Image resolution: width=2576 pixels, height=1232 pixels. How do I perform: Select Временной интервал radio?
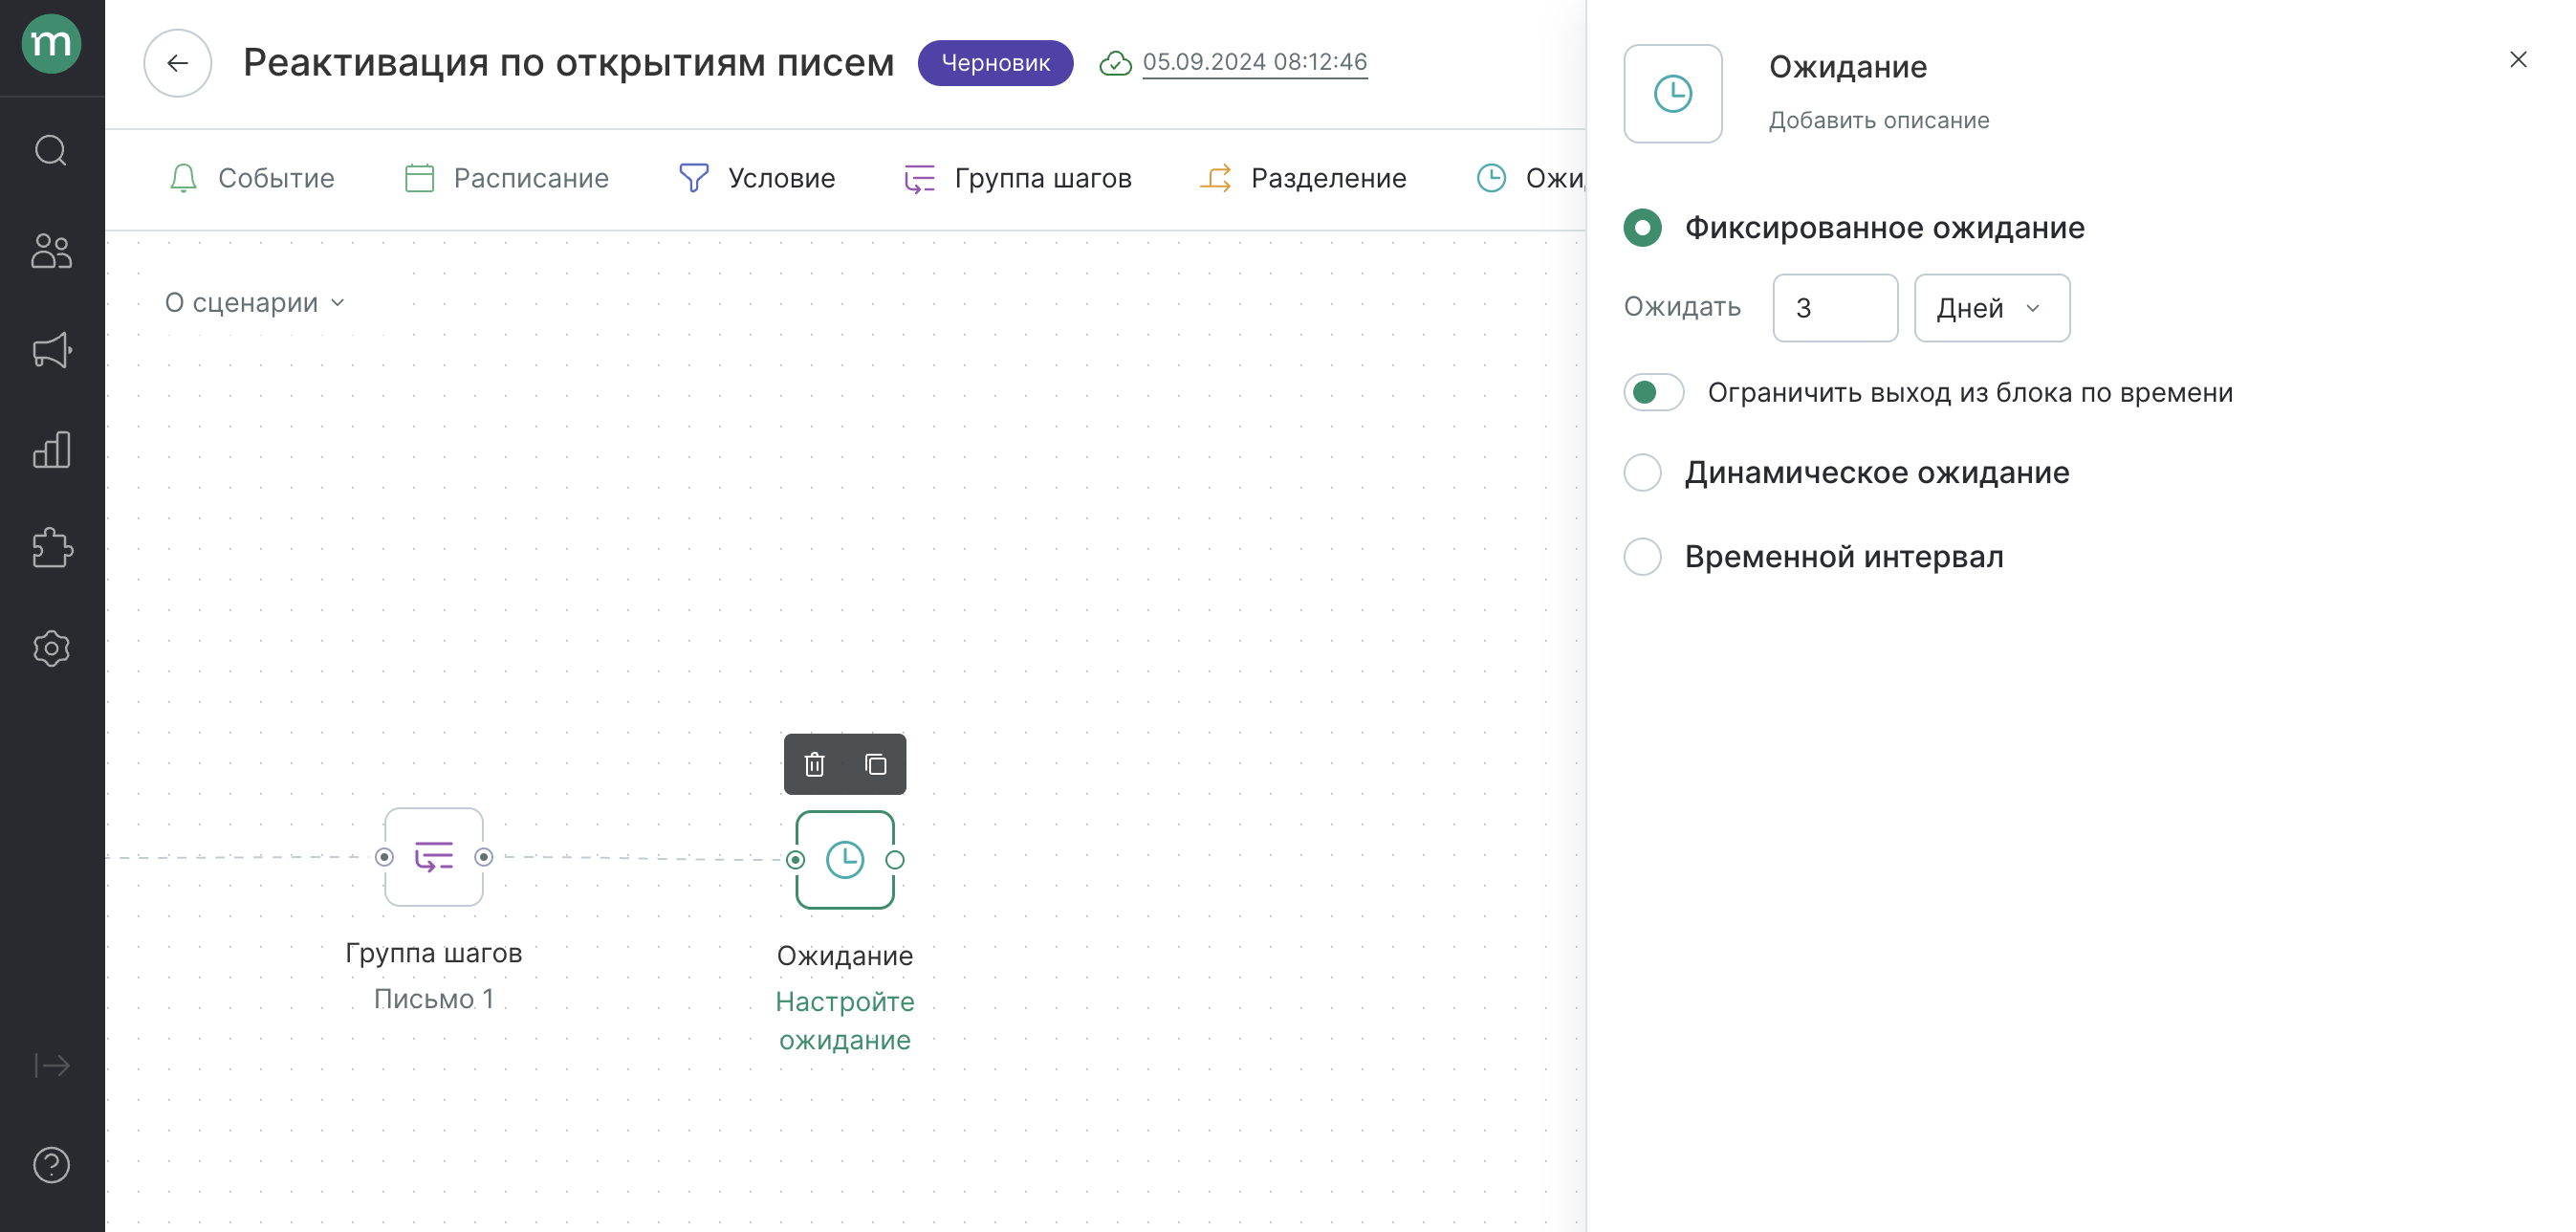coord(1642,556)
